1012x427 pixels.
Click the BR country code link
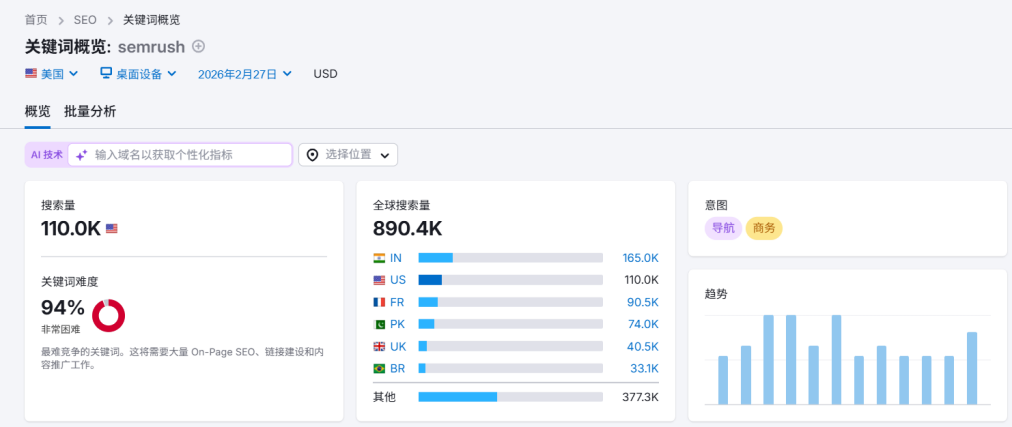tap(398, 368)
